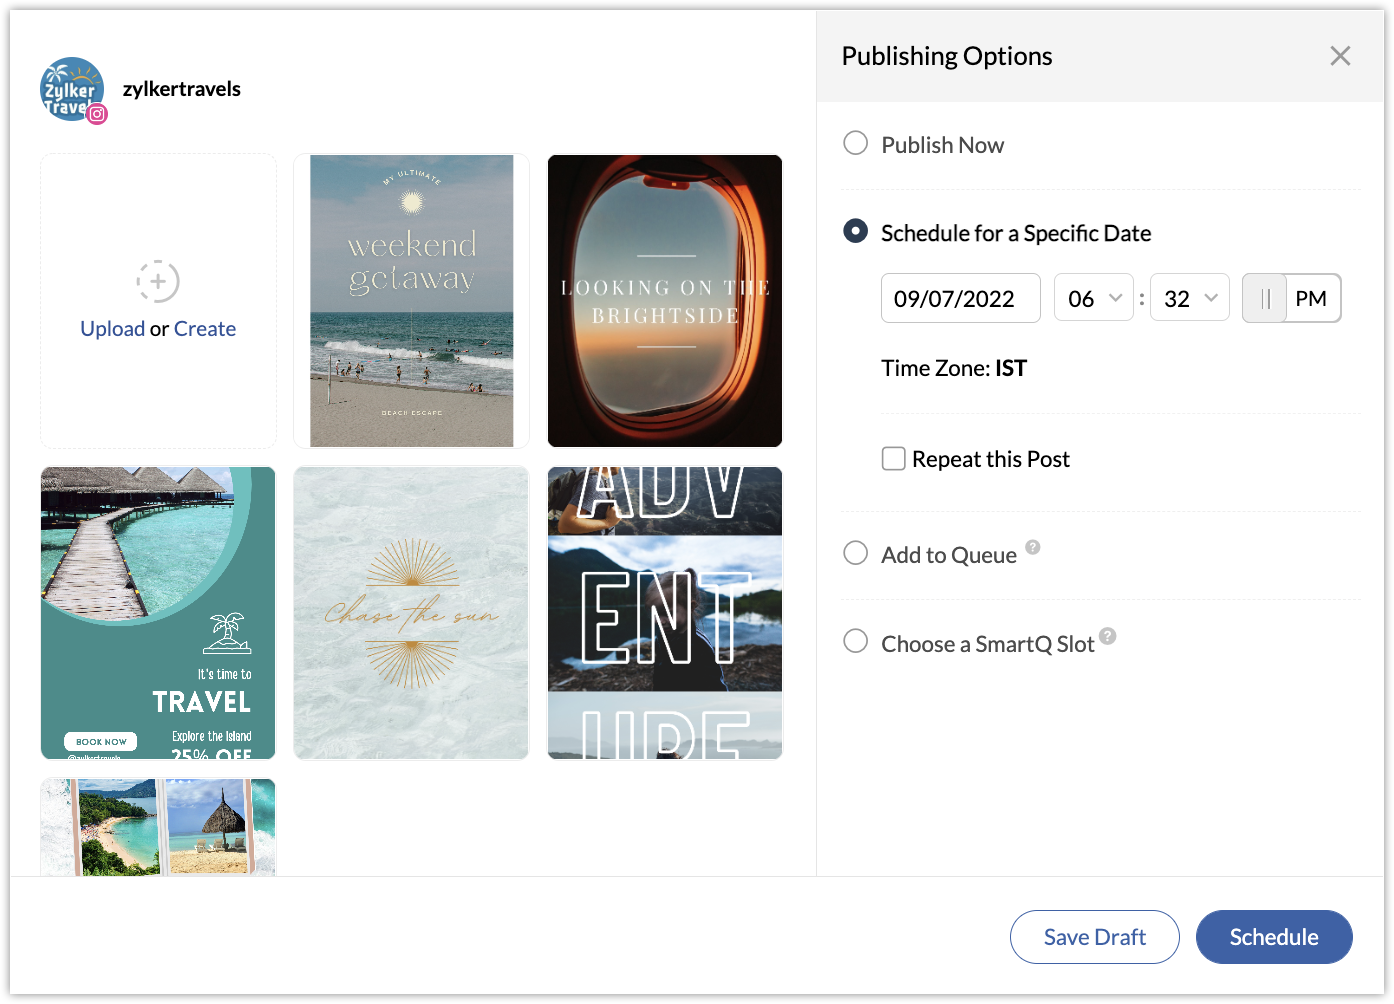Select the Chase the sun image
Image resolution: width=1394 pixels, height=1004 pixels.
point(411,613)
